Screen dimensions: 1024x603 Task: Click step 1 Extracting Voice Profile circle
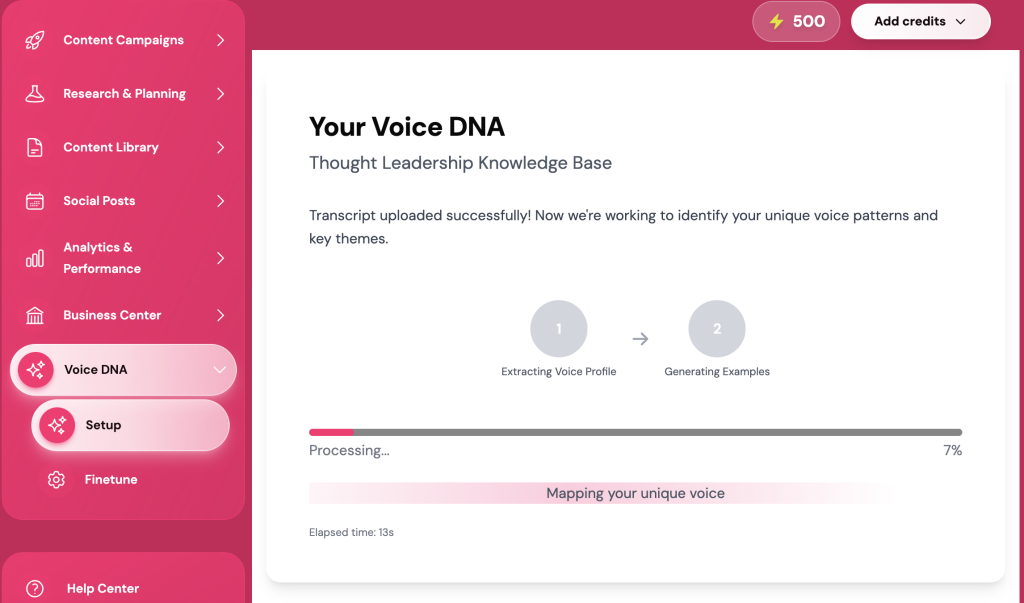(x=558, y=329)
